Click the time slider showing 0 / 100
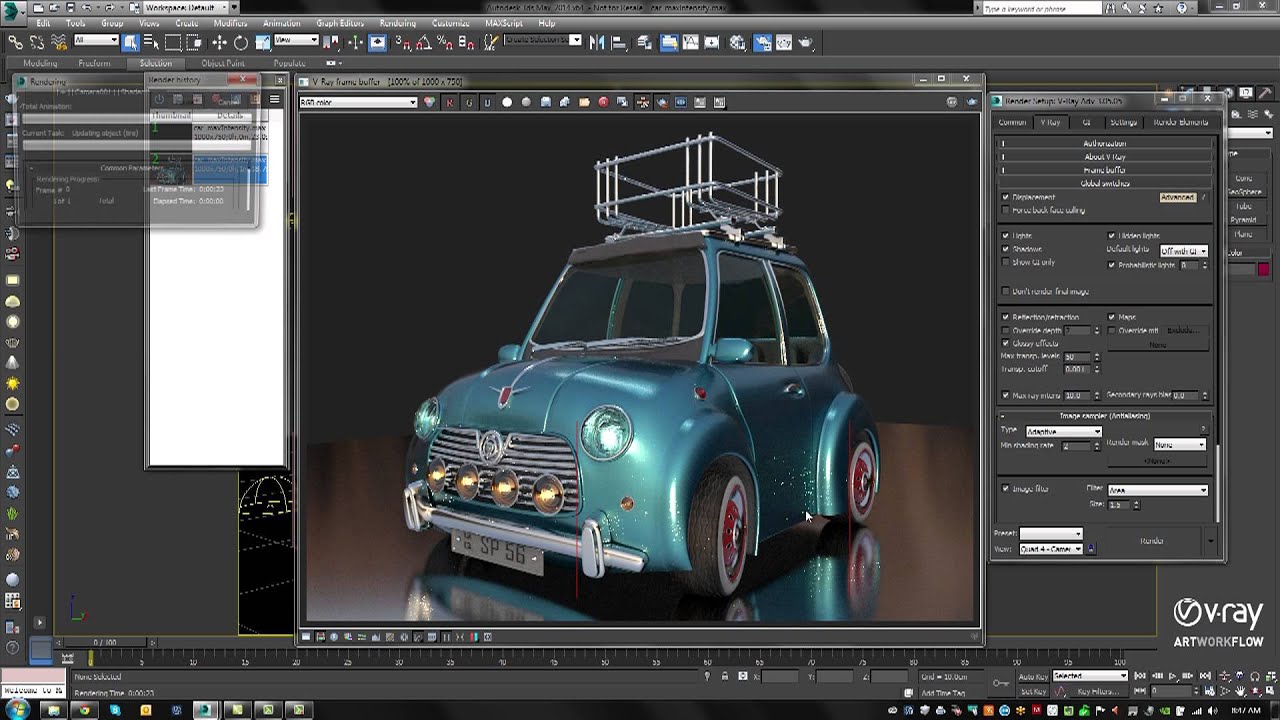 [x=104, y=642]
